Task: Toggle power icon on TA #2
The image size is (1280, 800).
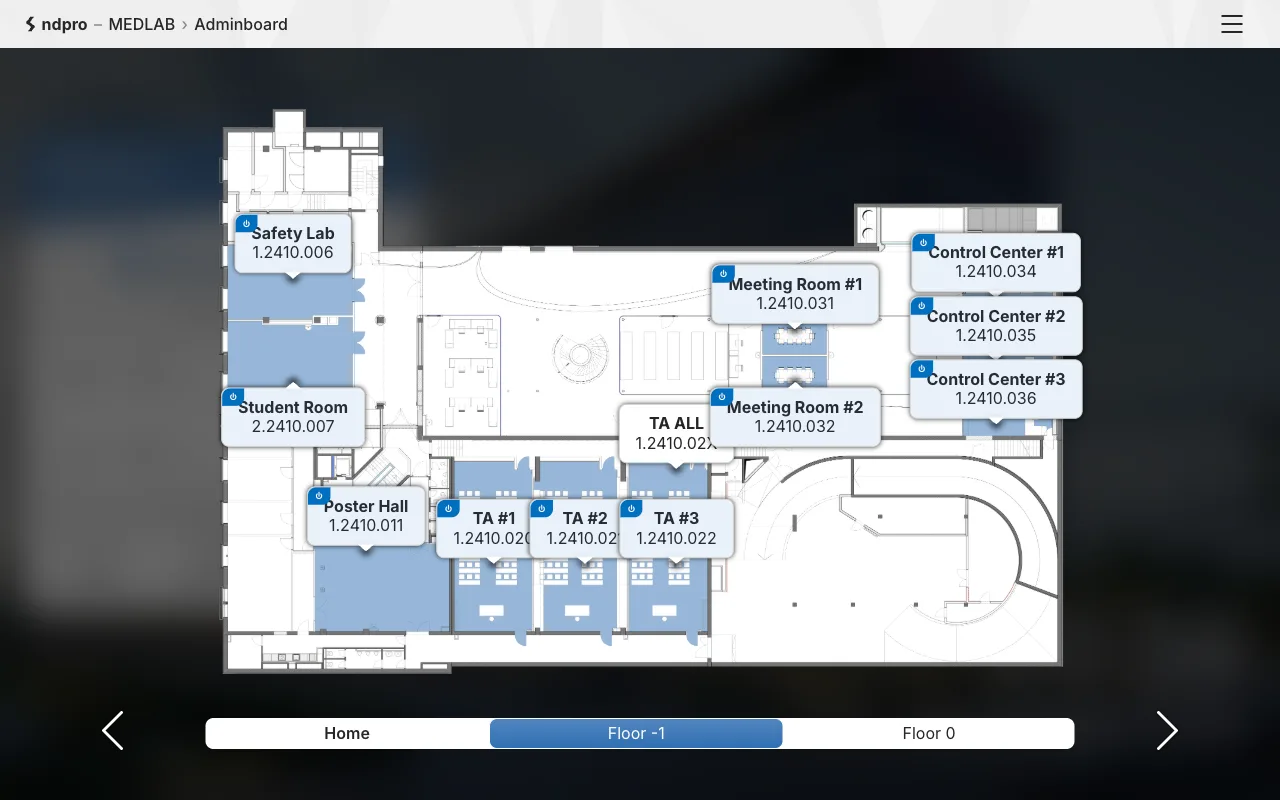Action: point(541,508)
